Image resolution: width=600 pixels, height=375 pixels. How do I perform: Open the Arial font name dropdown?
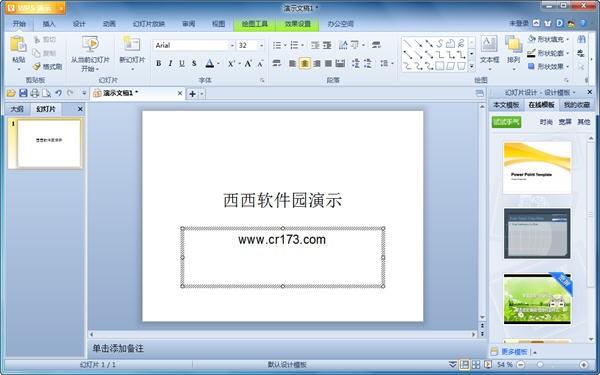pyautogui.click(x=232, y=46)
